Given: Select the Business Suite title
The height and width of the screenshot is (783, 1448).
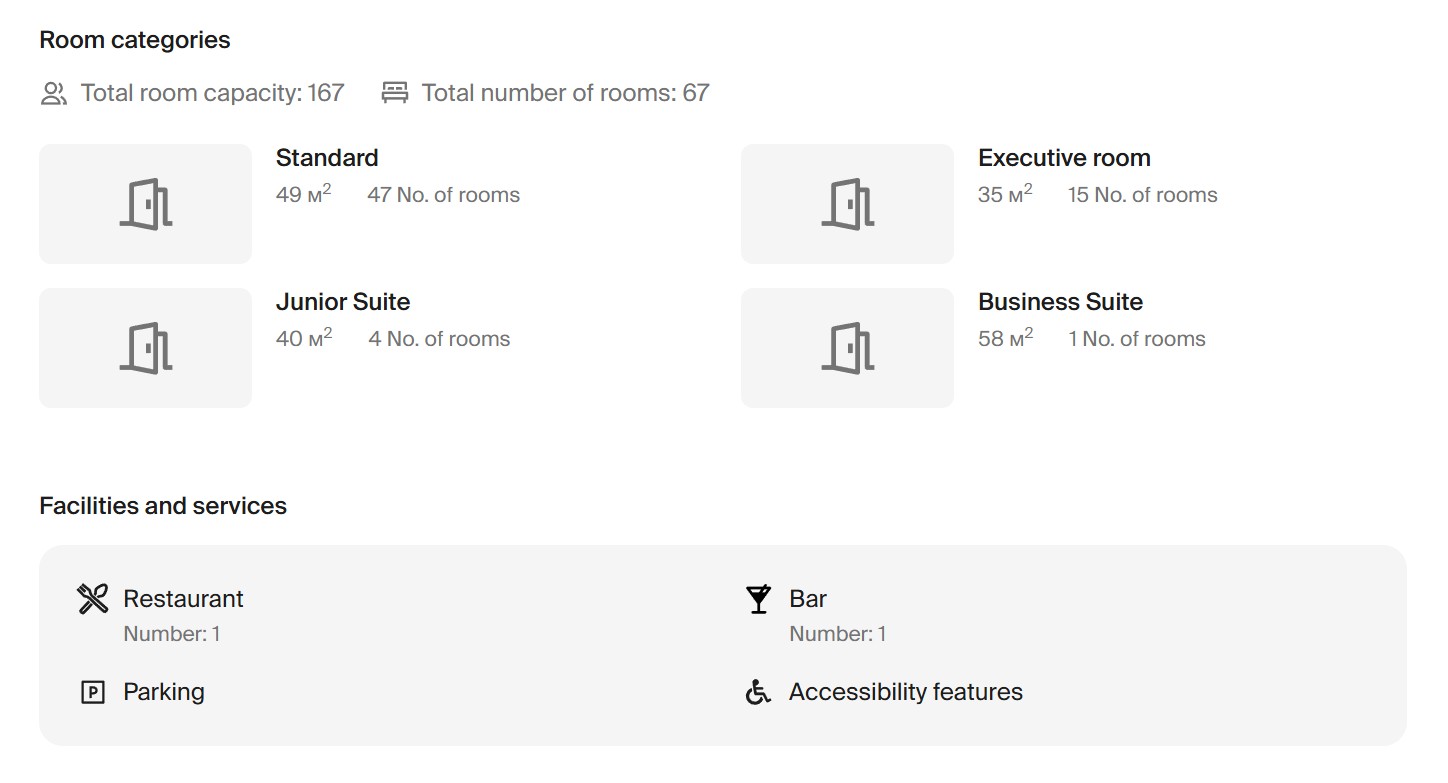Looking at the screenshot, I should tap(1060, 302).
